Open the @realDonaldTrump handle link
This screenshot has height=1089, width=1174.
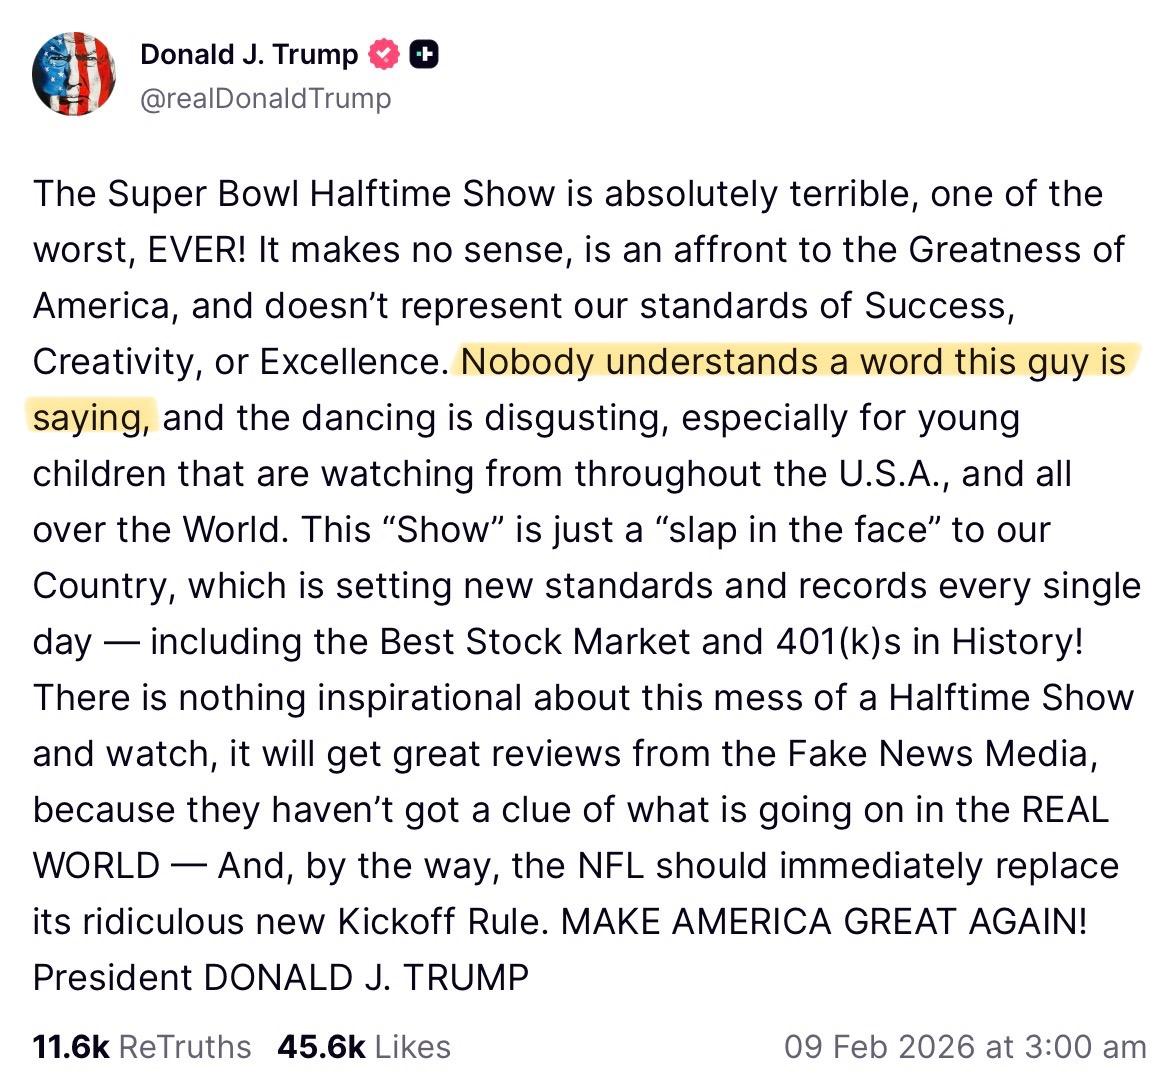click(x=265, y=98)
